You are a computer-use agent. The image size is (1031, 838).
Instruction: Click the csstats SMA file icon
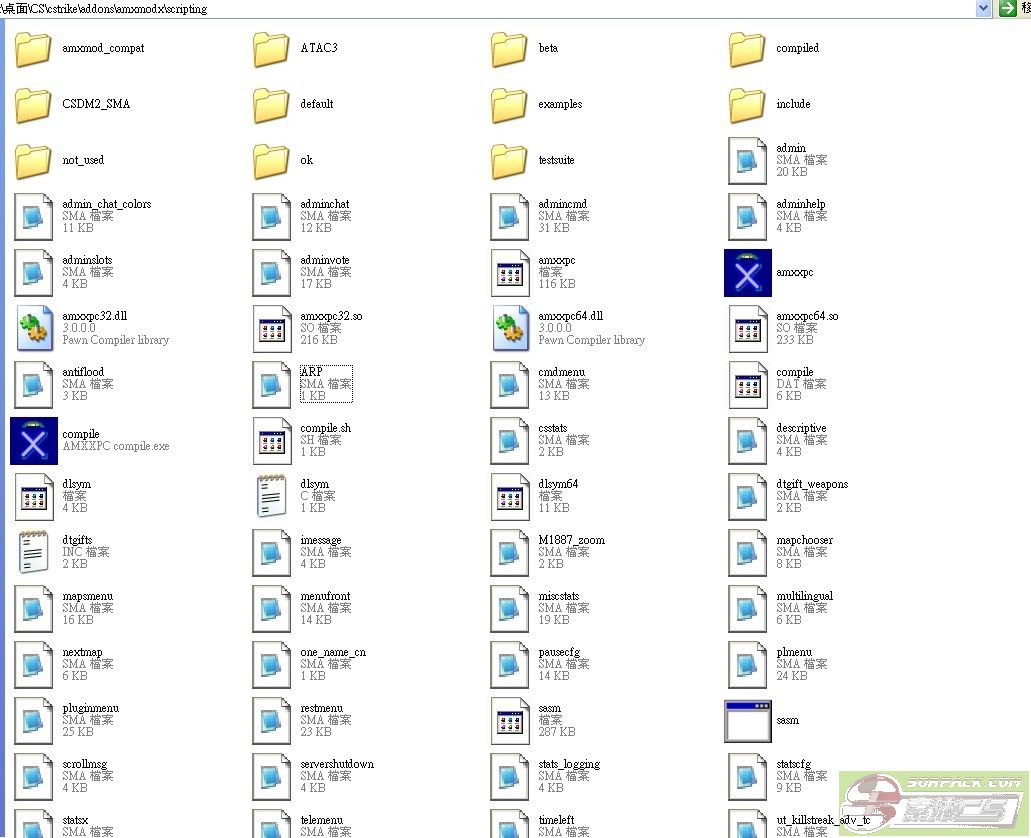tap(510, 441)
